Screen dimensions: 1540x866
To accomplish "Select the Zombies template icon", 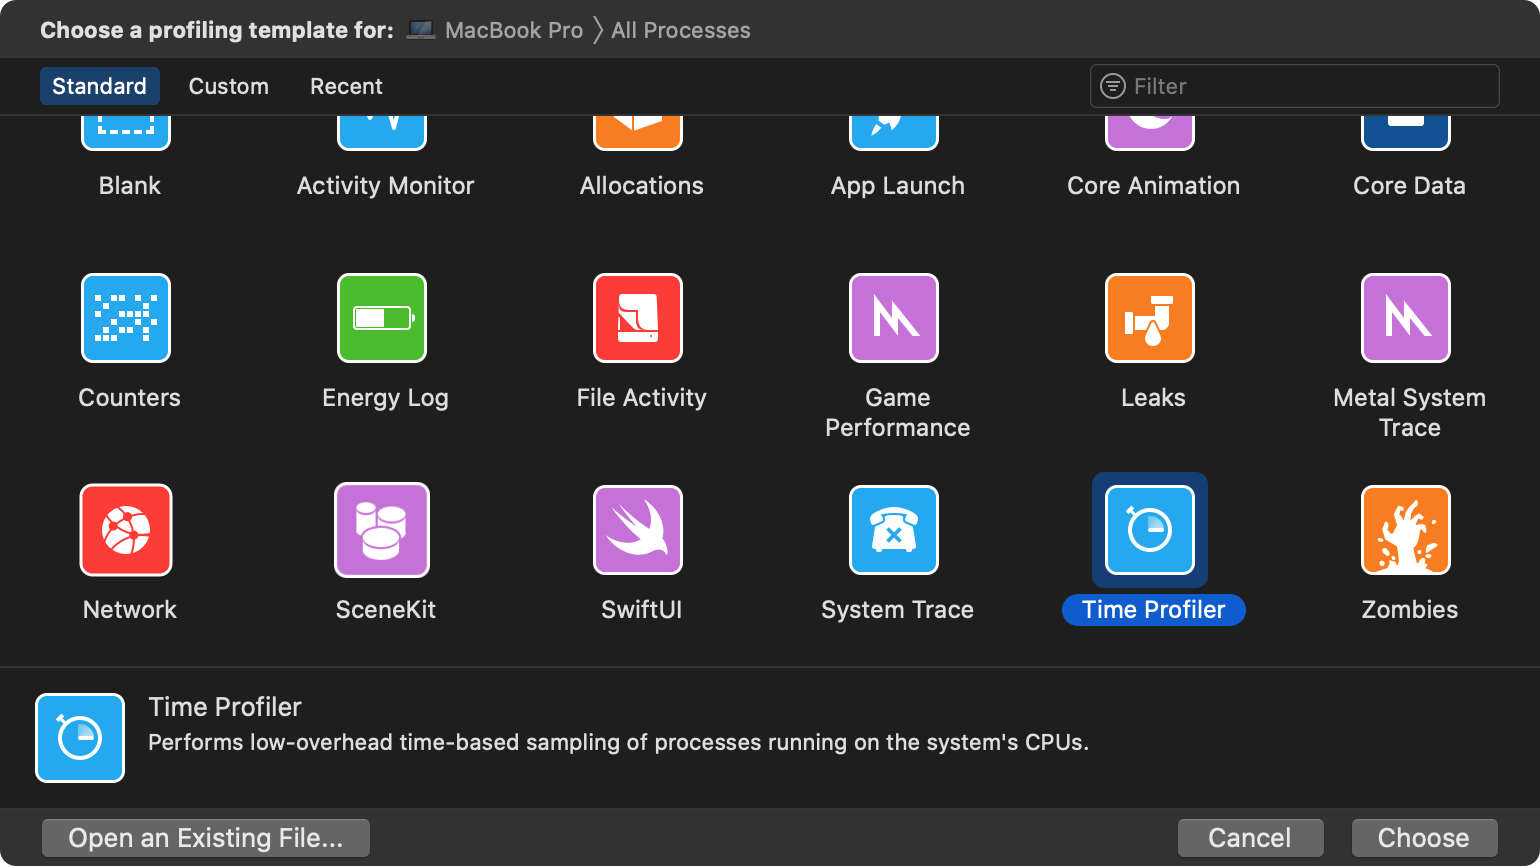I will 1406,530.
